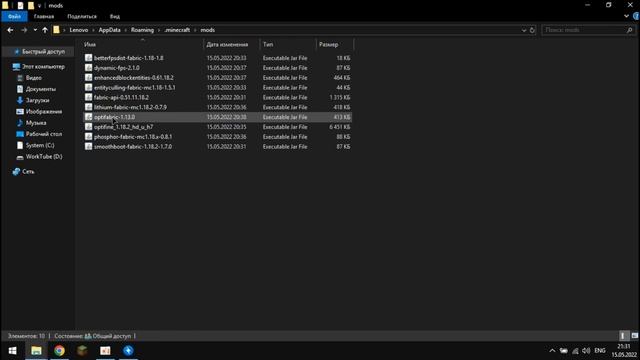The height and width of the screenshot is (360, 640).
Task: Launch Google Chrome from taskbar
Action: pos(59,351)
